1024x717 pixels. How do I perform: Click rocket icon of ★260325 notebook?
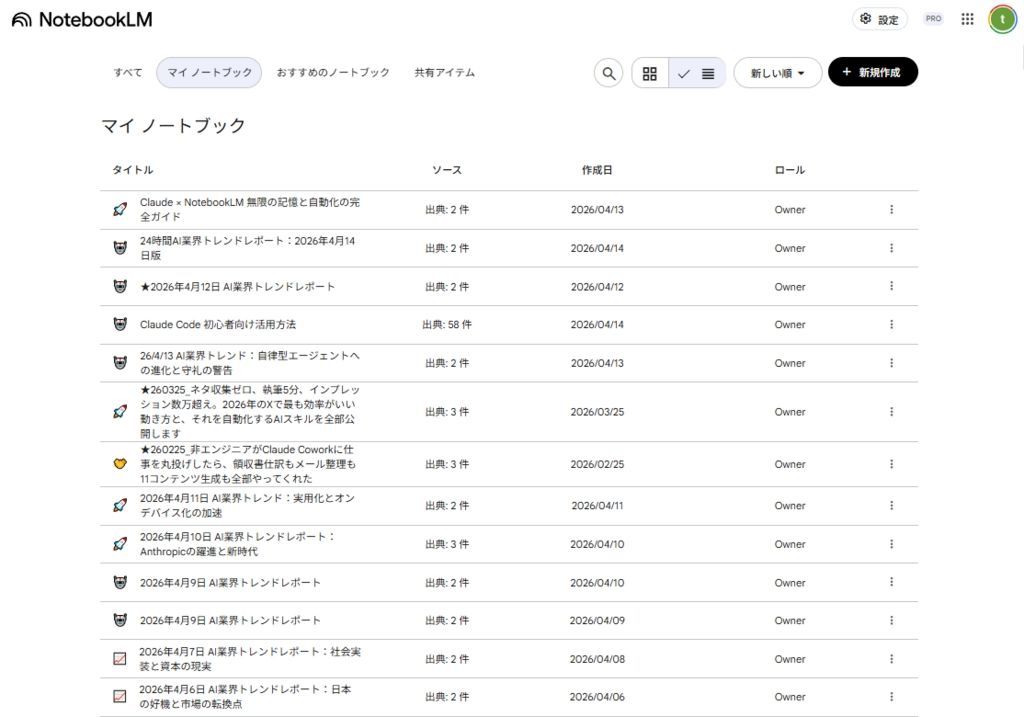[120, 412]
